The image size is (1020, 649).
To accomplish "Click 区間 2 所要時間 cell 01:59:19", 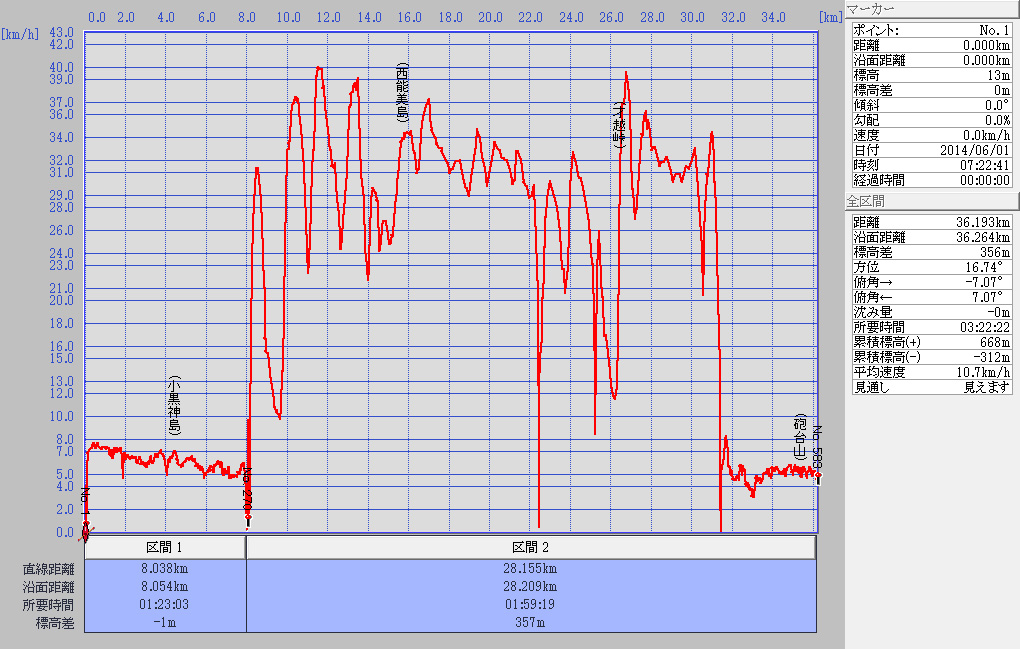I will coord(531,605).
